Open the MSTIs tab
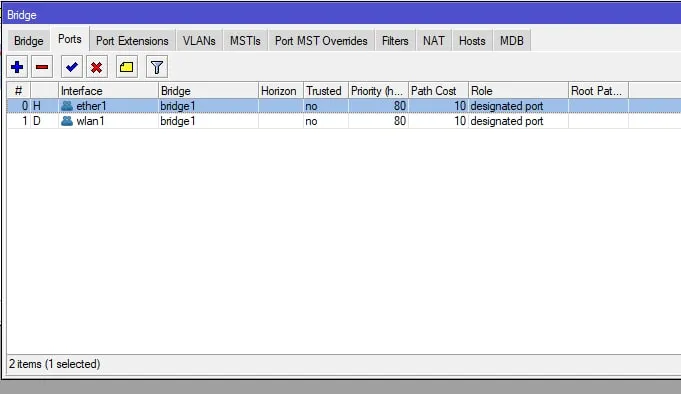Image resolution: width=681 pixels, height=394 pixels. (x=245, y=41)
